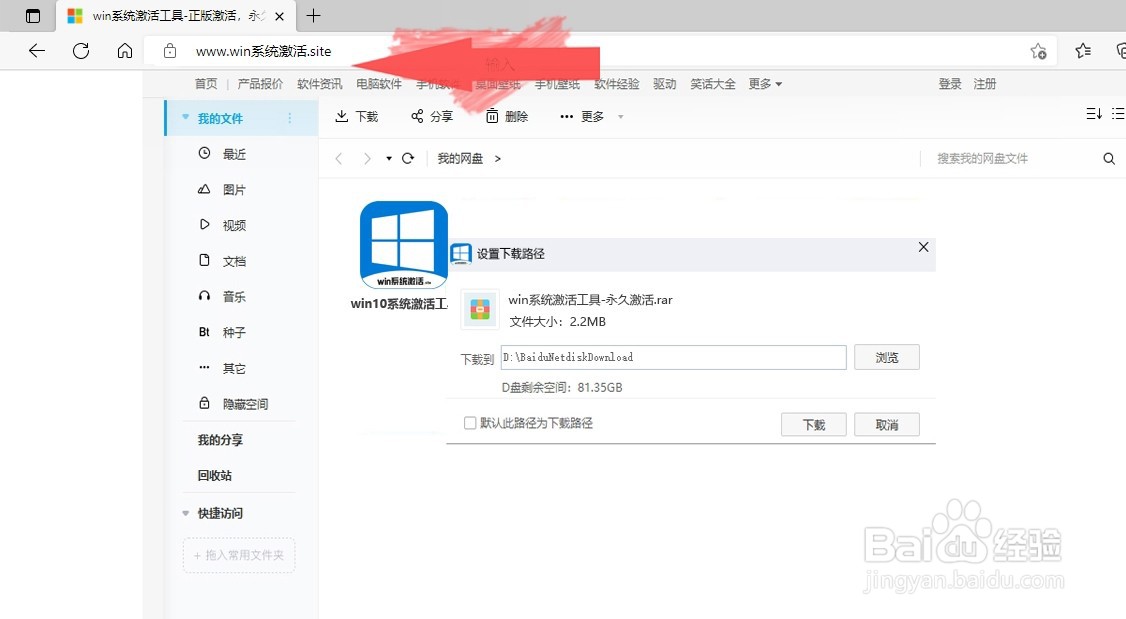The height and width of the screenshot is (619, 1126).
Task: Refresh the netdisk file list
Action: (x=408, y=157)
